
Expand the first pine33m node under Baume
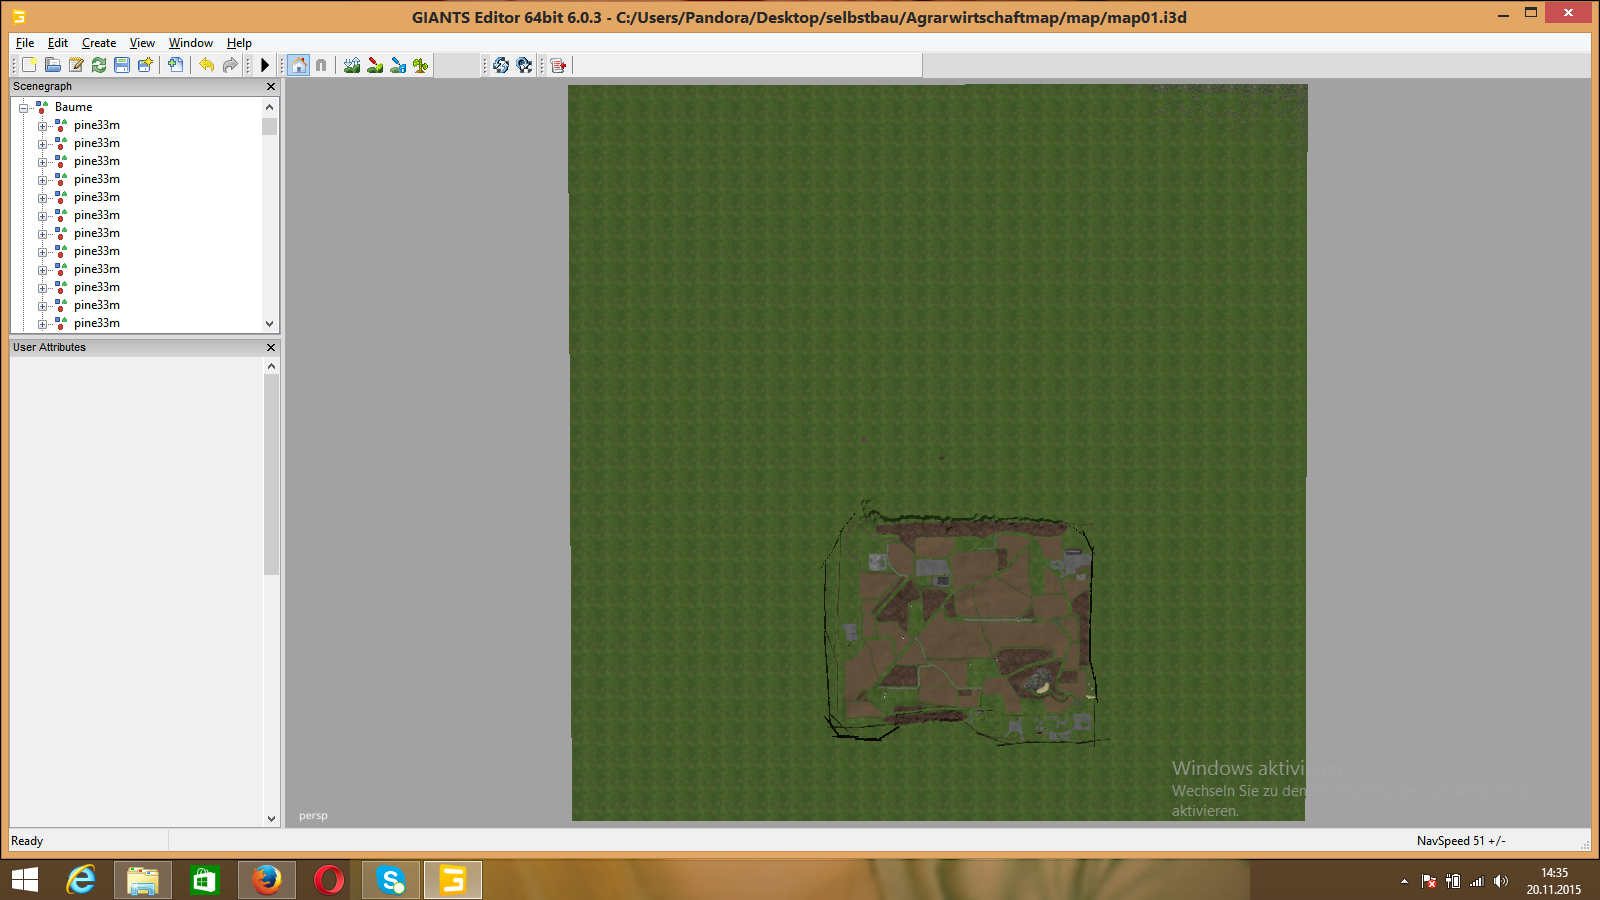pyautogui.click(x=42, y=126)
